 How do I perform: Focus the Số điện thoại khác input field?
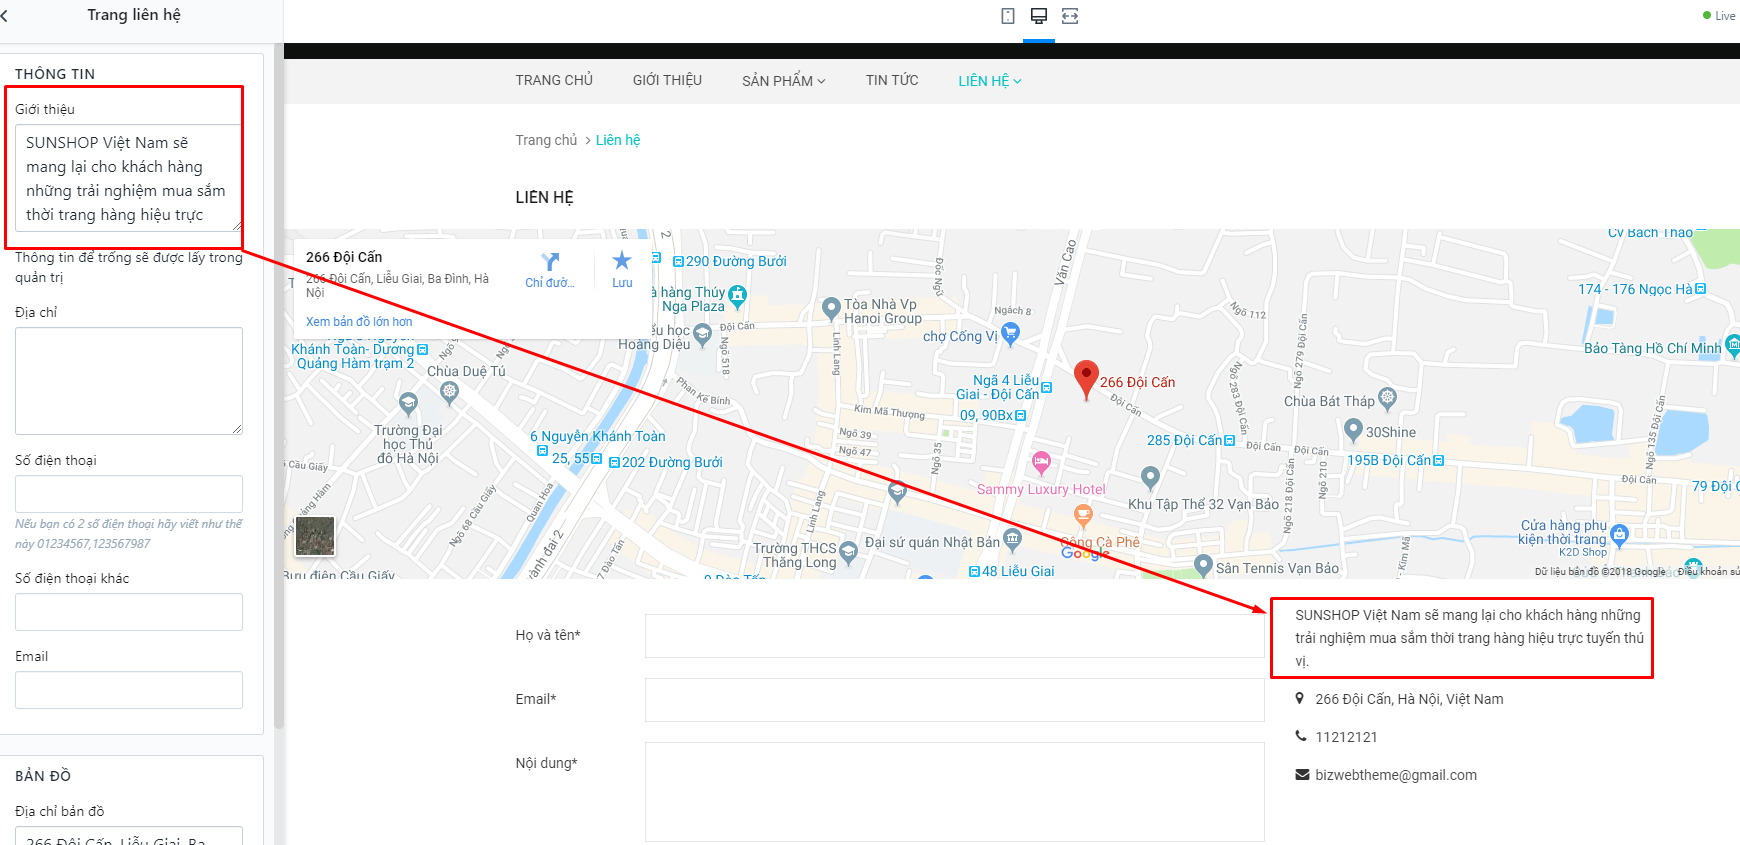(x=129, y=612)
